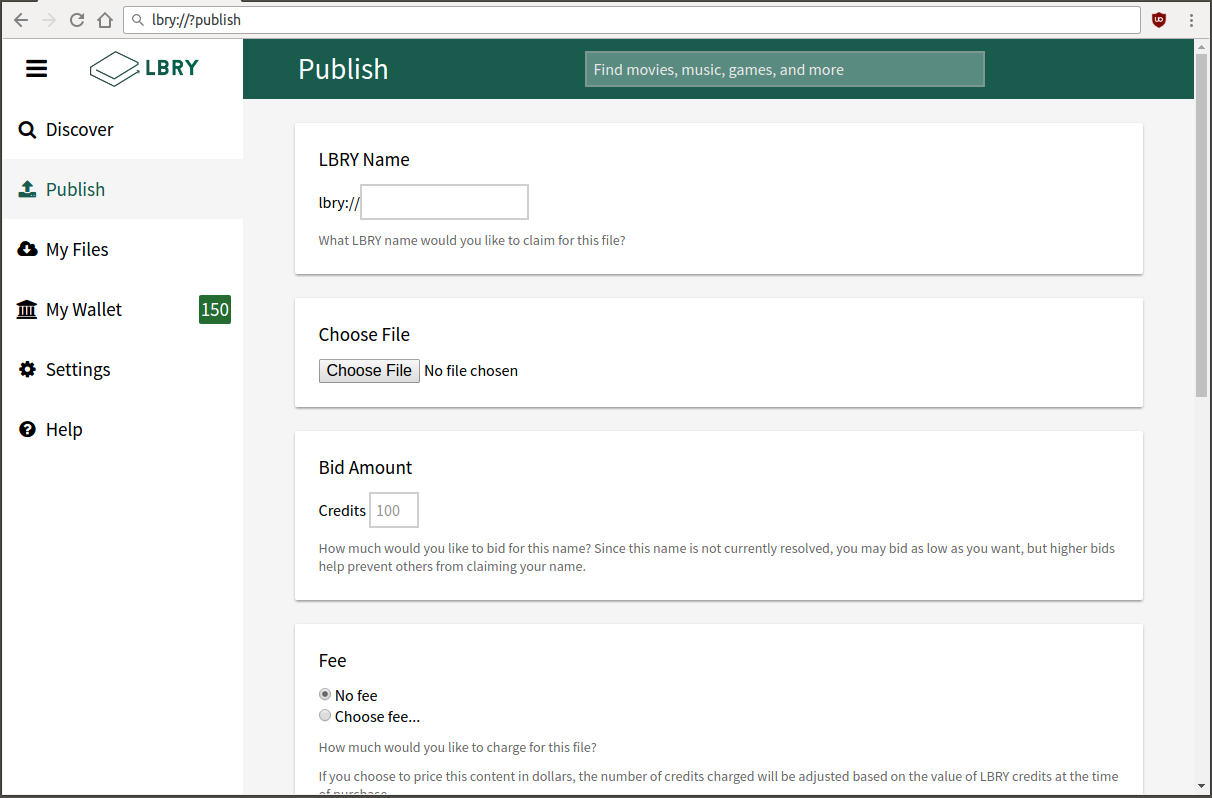Open the browser three-dot menu

pos(1191,20)
